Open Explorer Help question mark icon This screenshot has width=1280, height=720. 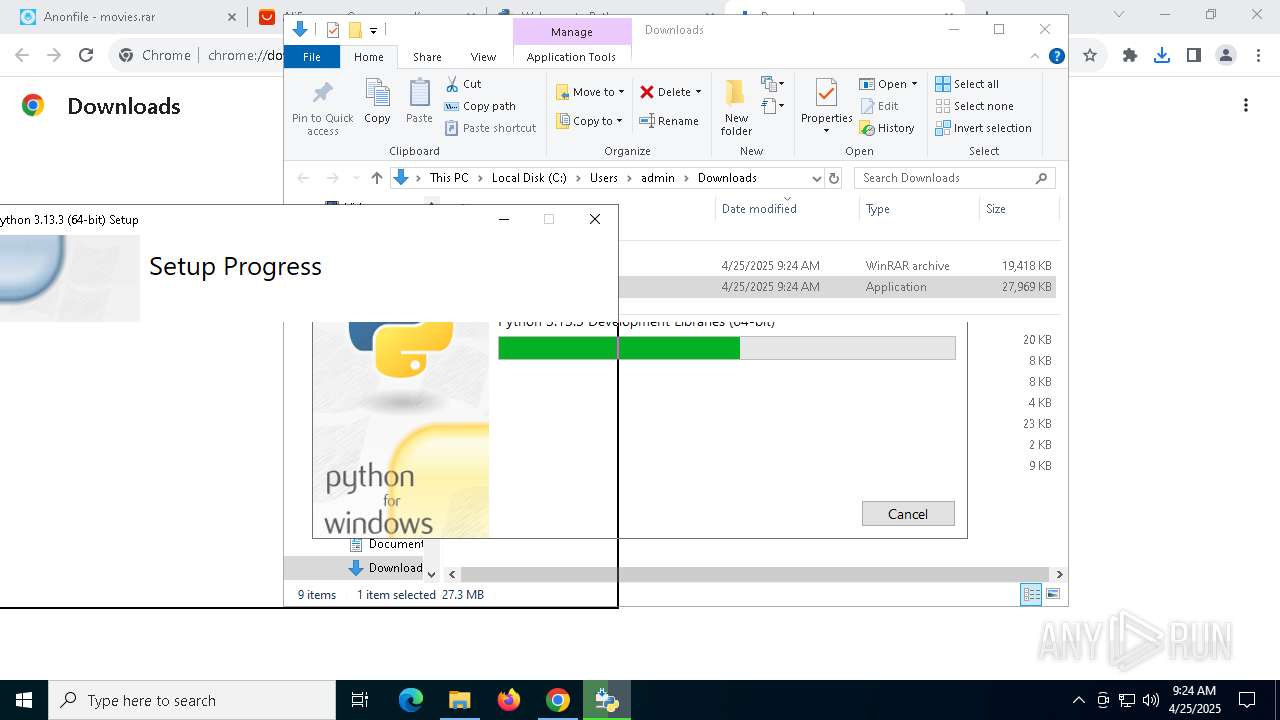1056,57
